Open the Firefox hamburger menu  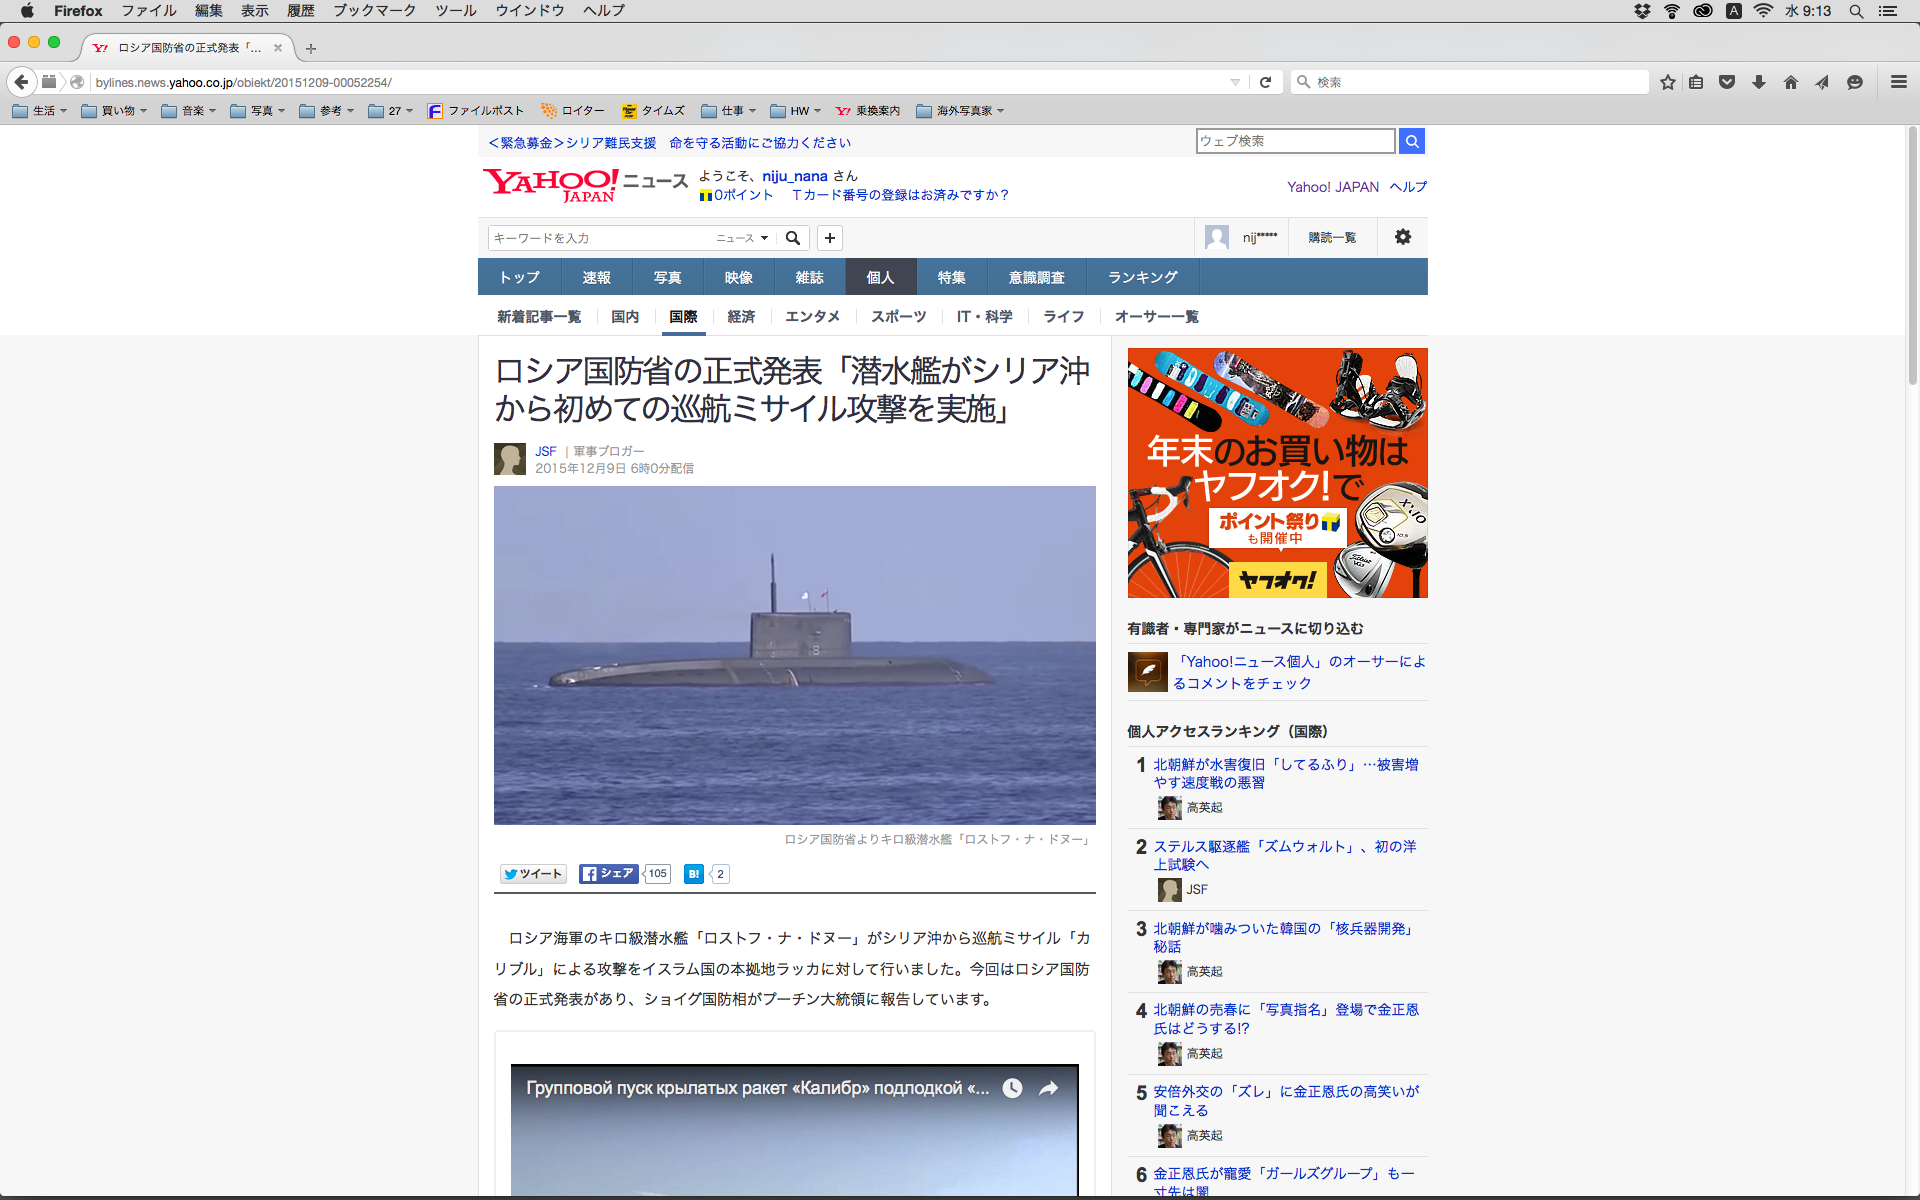pyautogui.click(x=1898, y=82)
